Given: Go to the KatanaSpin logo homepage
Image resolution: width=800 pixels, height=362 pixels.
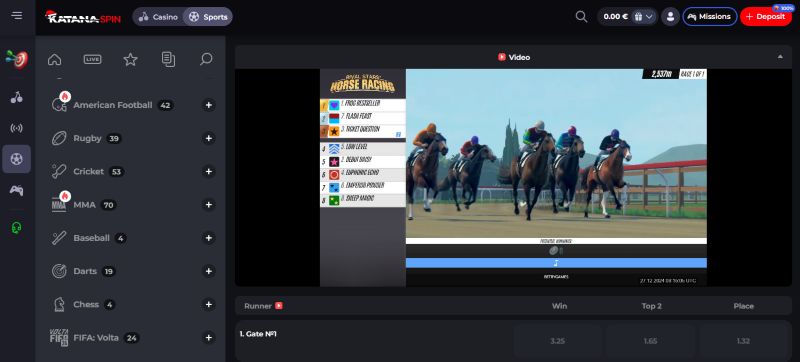Looking at the screenshot, I should click(83, 17).
